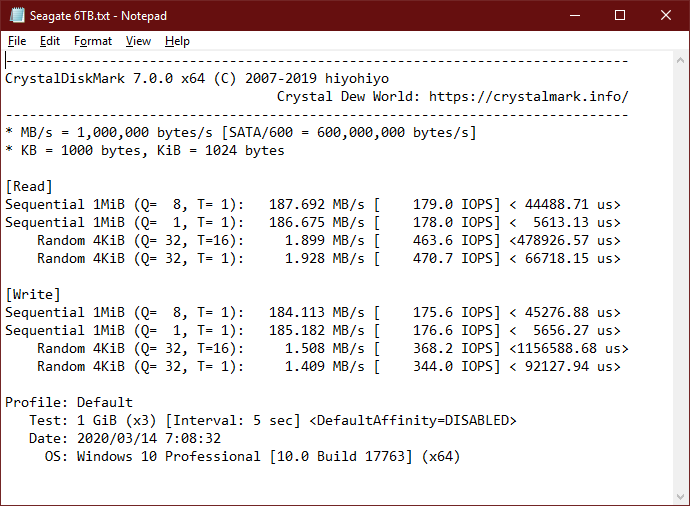Screen dimensions: 690x506
Task: Click the Windows 10 Professional OS line
Action: [252, 456]
